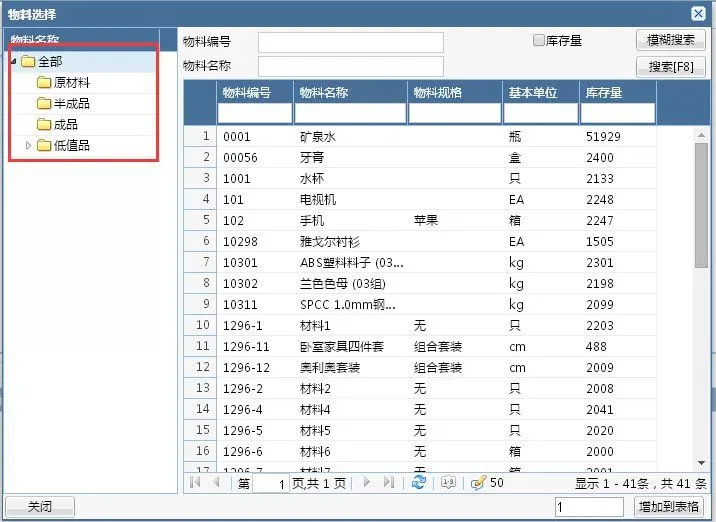
Task: Expand the 低值品 tree node arrow
Action: (x=28, y=145)
